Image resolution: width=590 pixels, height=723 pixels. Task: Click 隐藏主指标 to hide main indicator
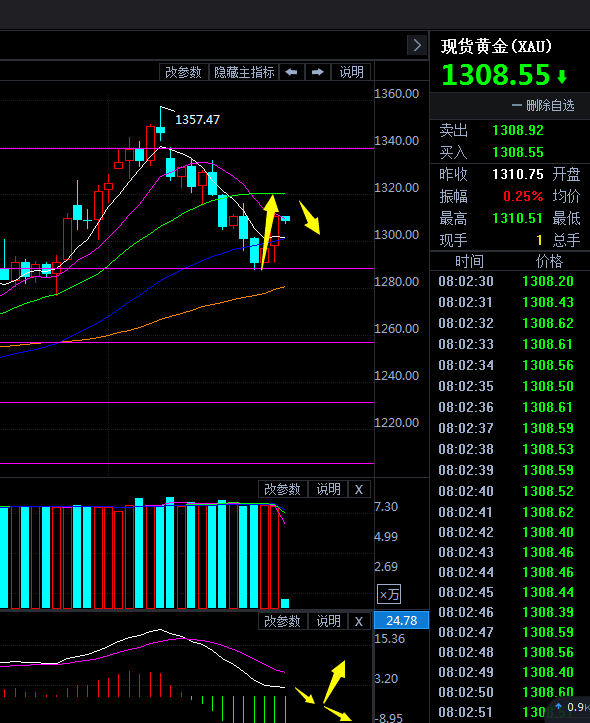244,72
